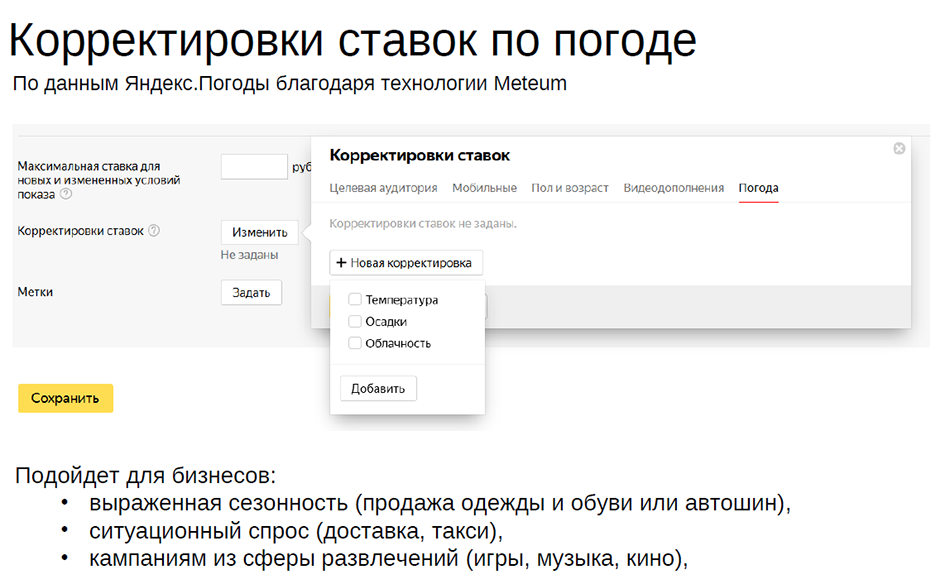Viewport: 950px width, 584px height.
Task: Click the Изменить button
Action: pos(259,232)
